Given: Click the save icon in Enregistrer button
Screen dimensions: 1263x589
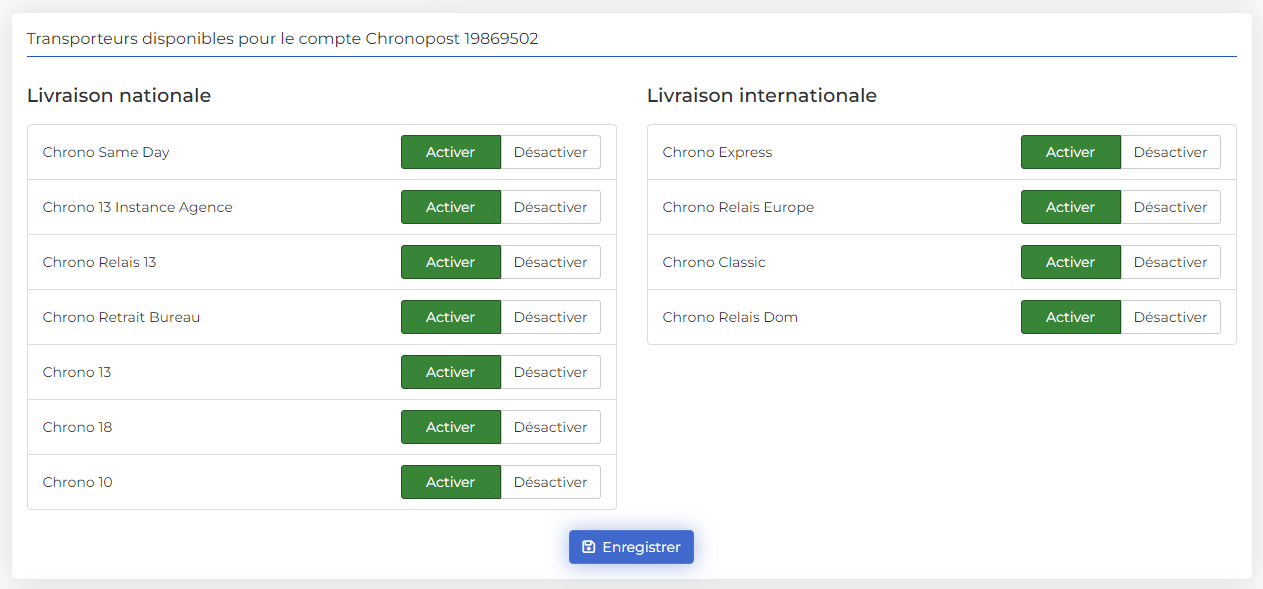Looking at the screenshot, I should [589, 547].
